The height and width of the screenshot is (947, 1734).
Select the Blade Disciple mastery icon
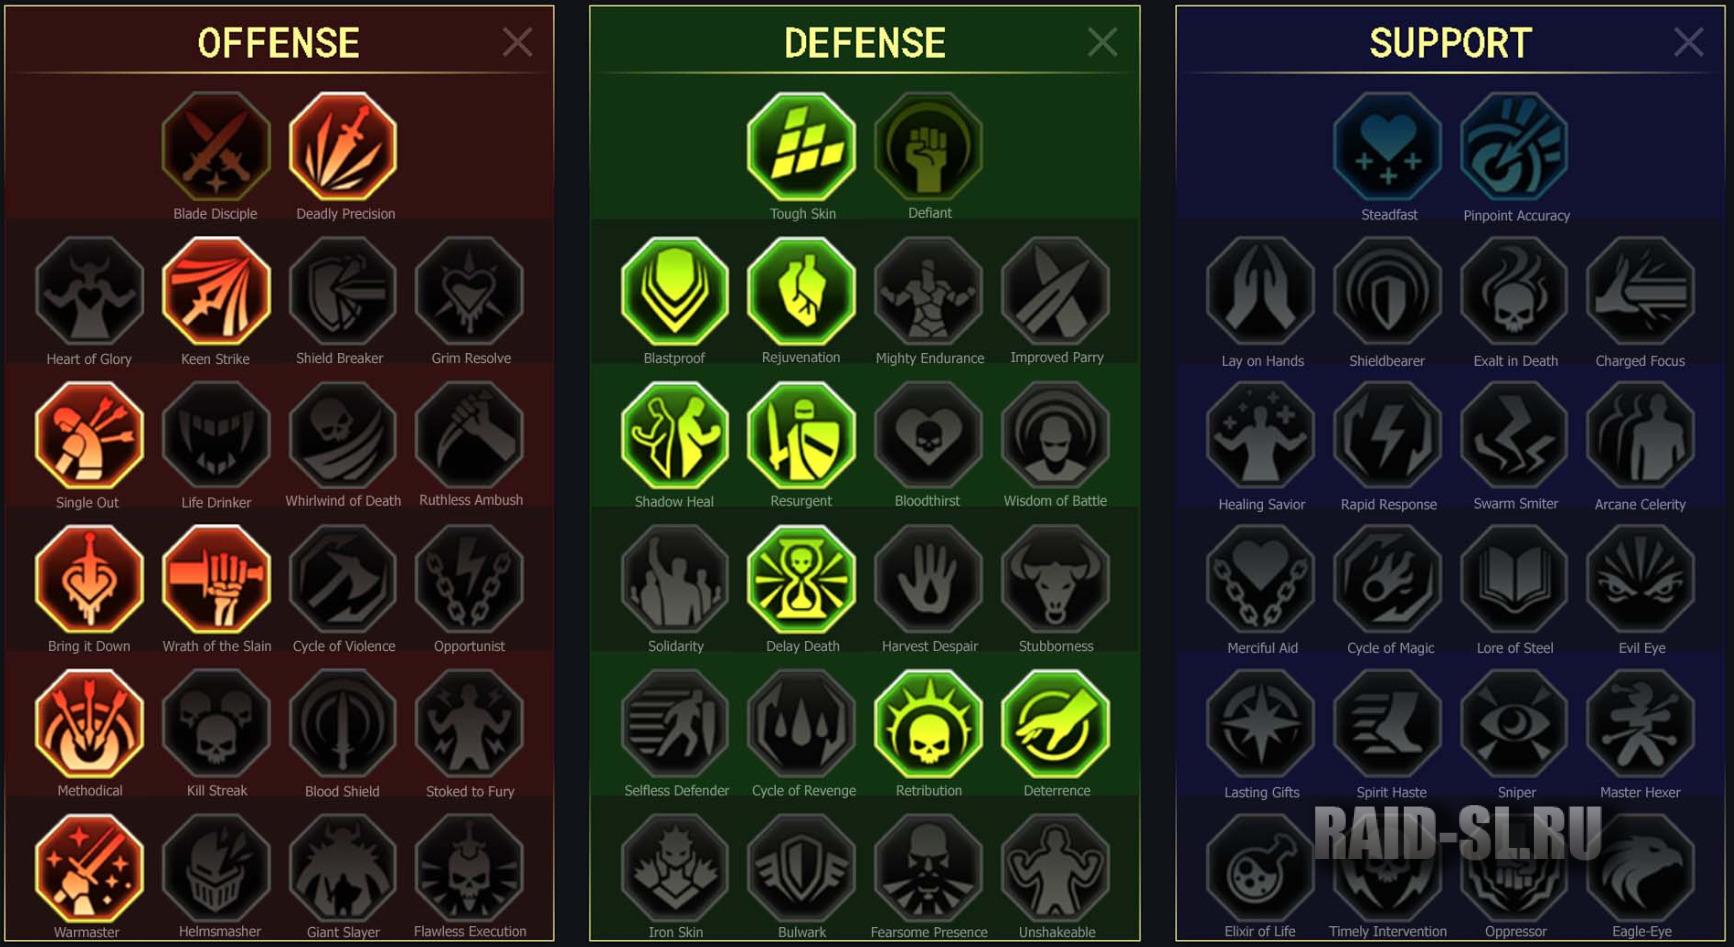(216, 147)
